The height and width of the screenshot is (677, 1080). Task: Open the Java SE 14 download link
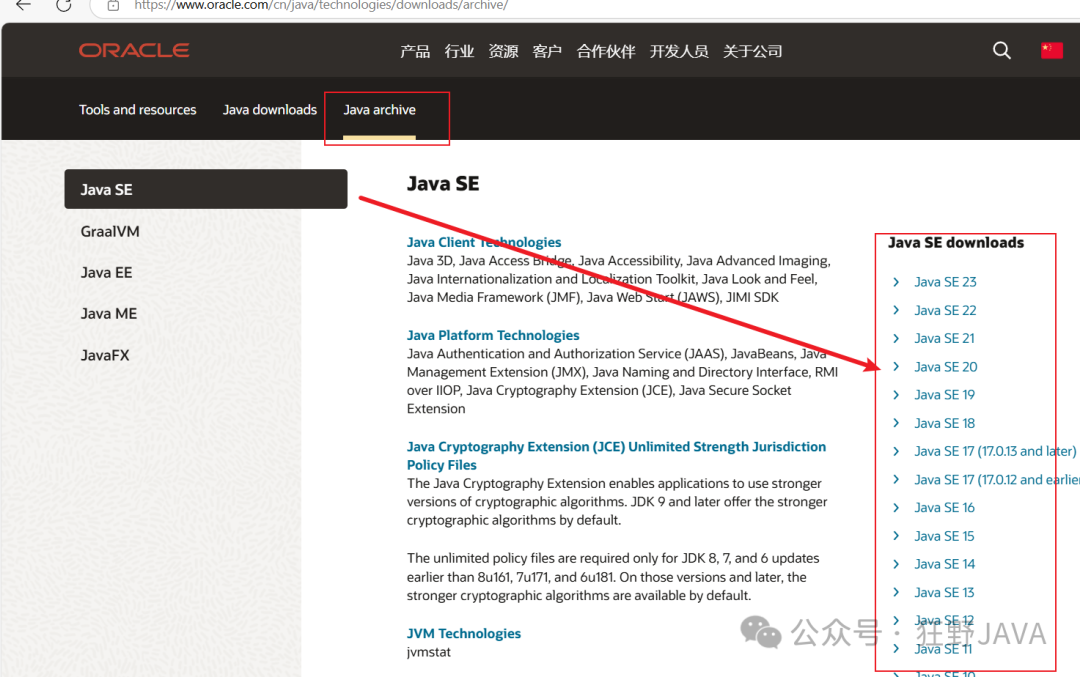click(944, 564)
